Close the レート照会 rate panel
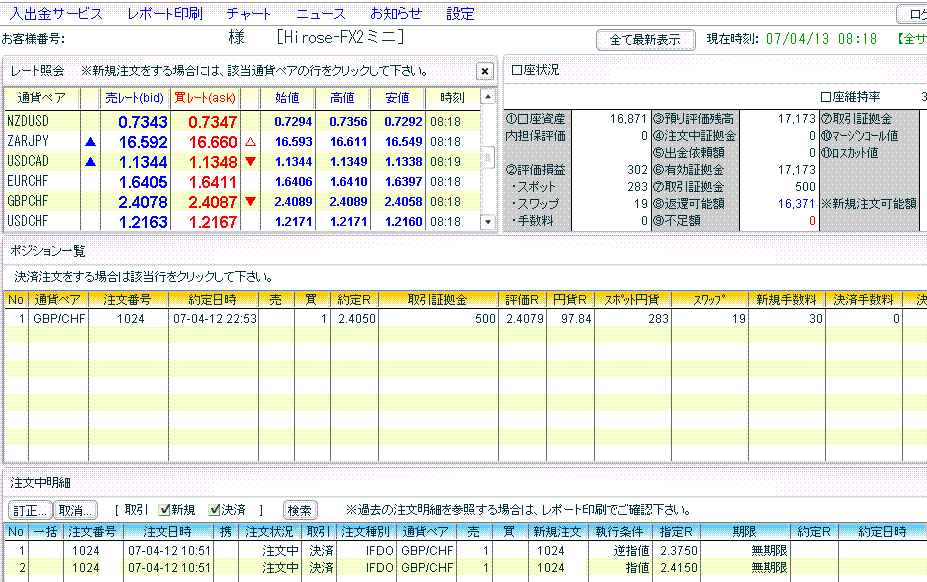Viewport: 927px width, 582px height. coord(484,71)
